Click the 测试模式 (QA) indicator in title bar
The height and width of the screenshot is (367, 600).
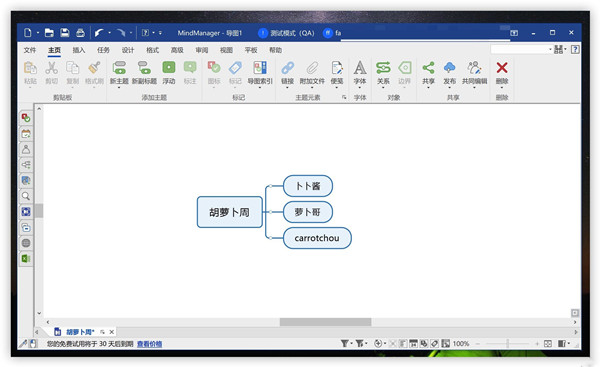pyautogui.click(x=287, y=33)
